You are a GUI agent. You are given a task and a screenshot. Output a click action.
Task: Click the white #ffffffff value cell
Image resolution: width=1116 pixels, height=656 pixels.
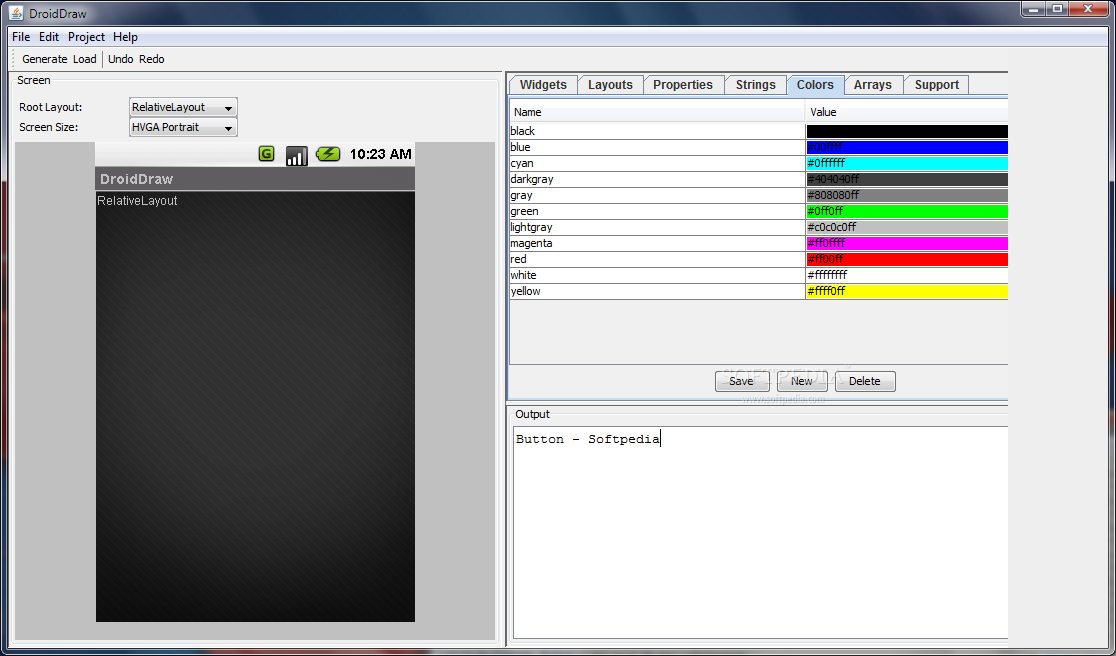pos(907,275)
